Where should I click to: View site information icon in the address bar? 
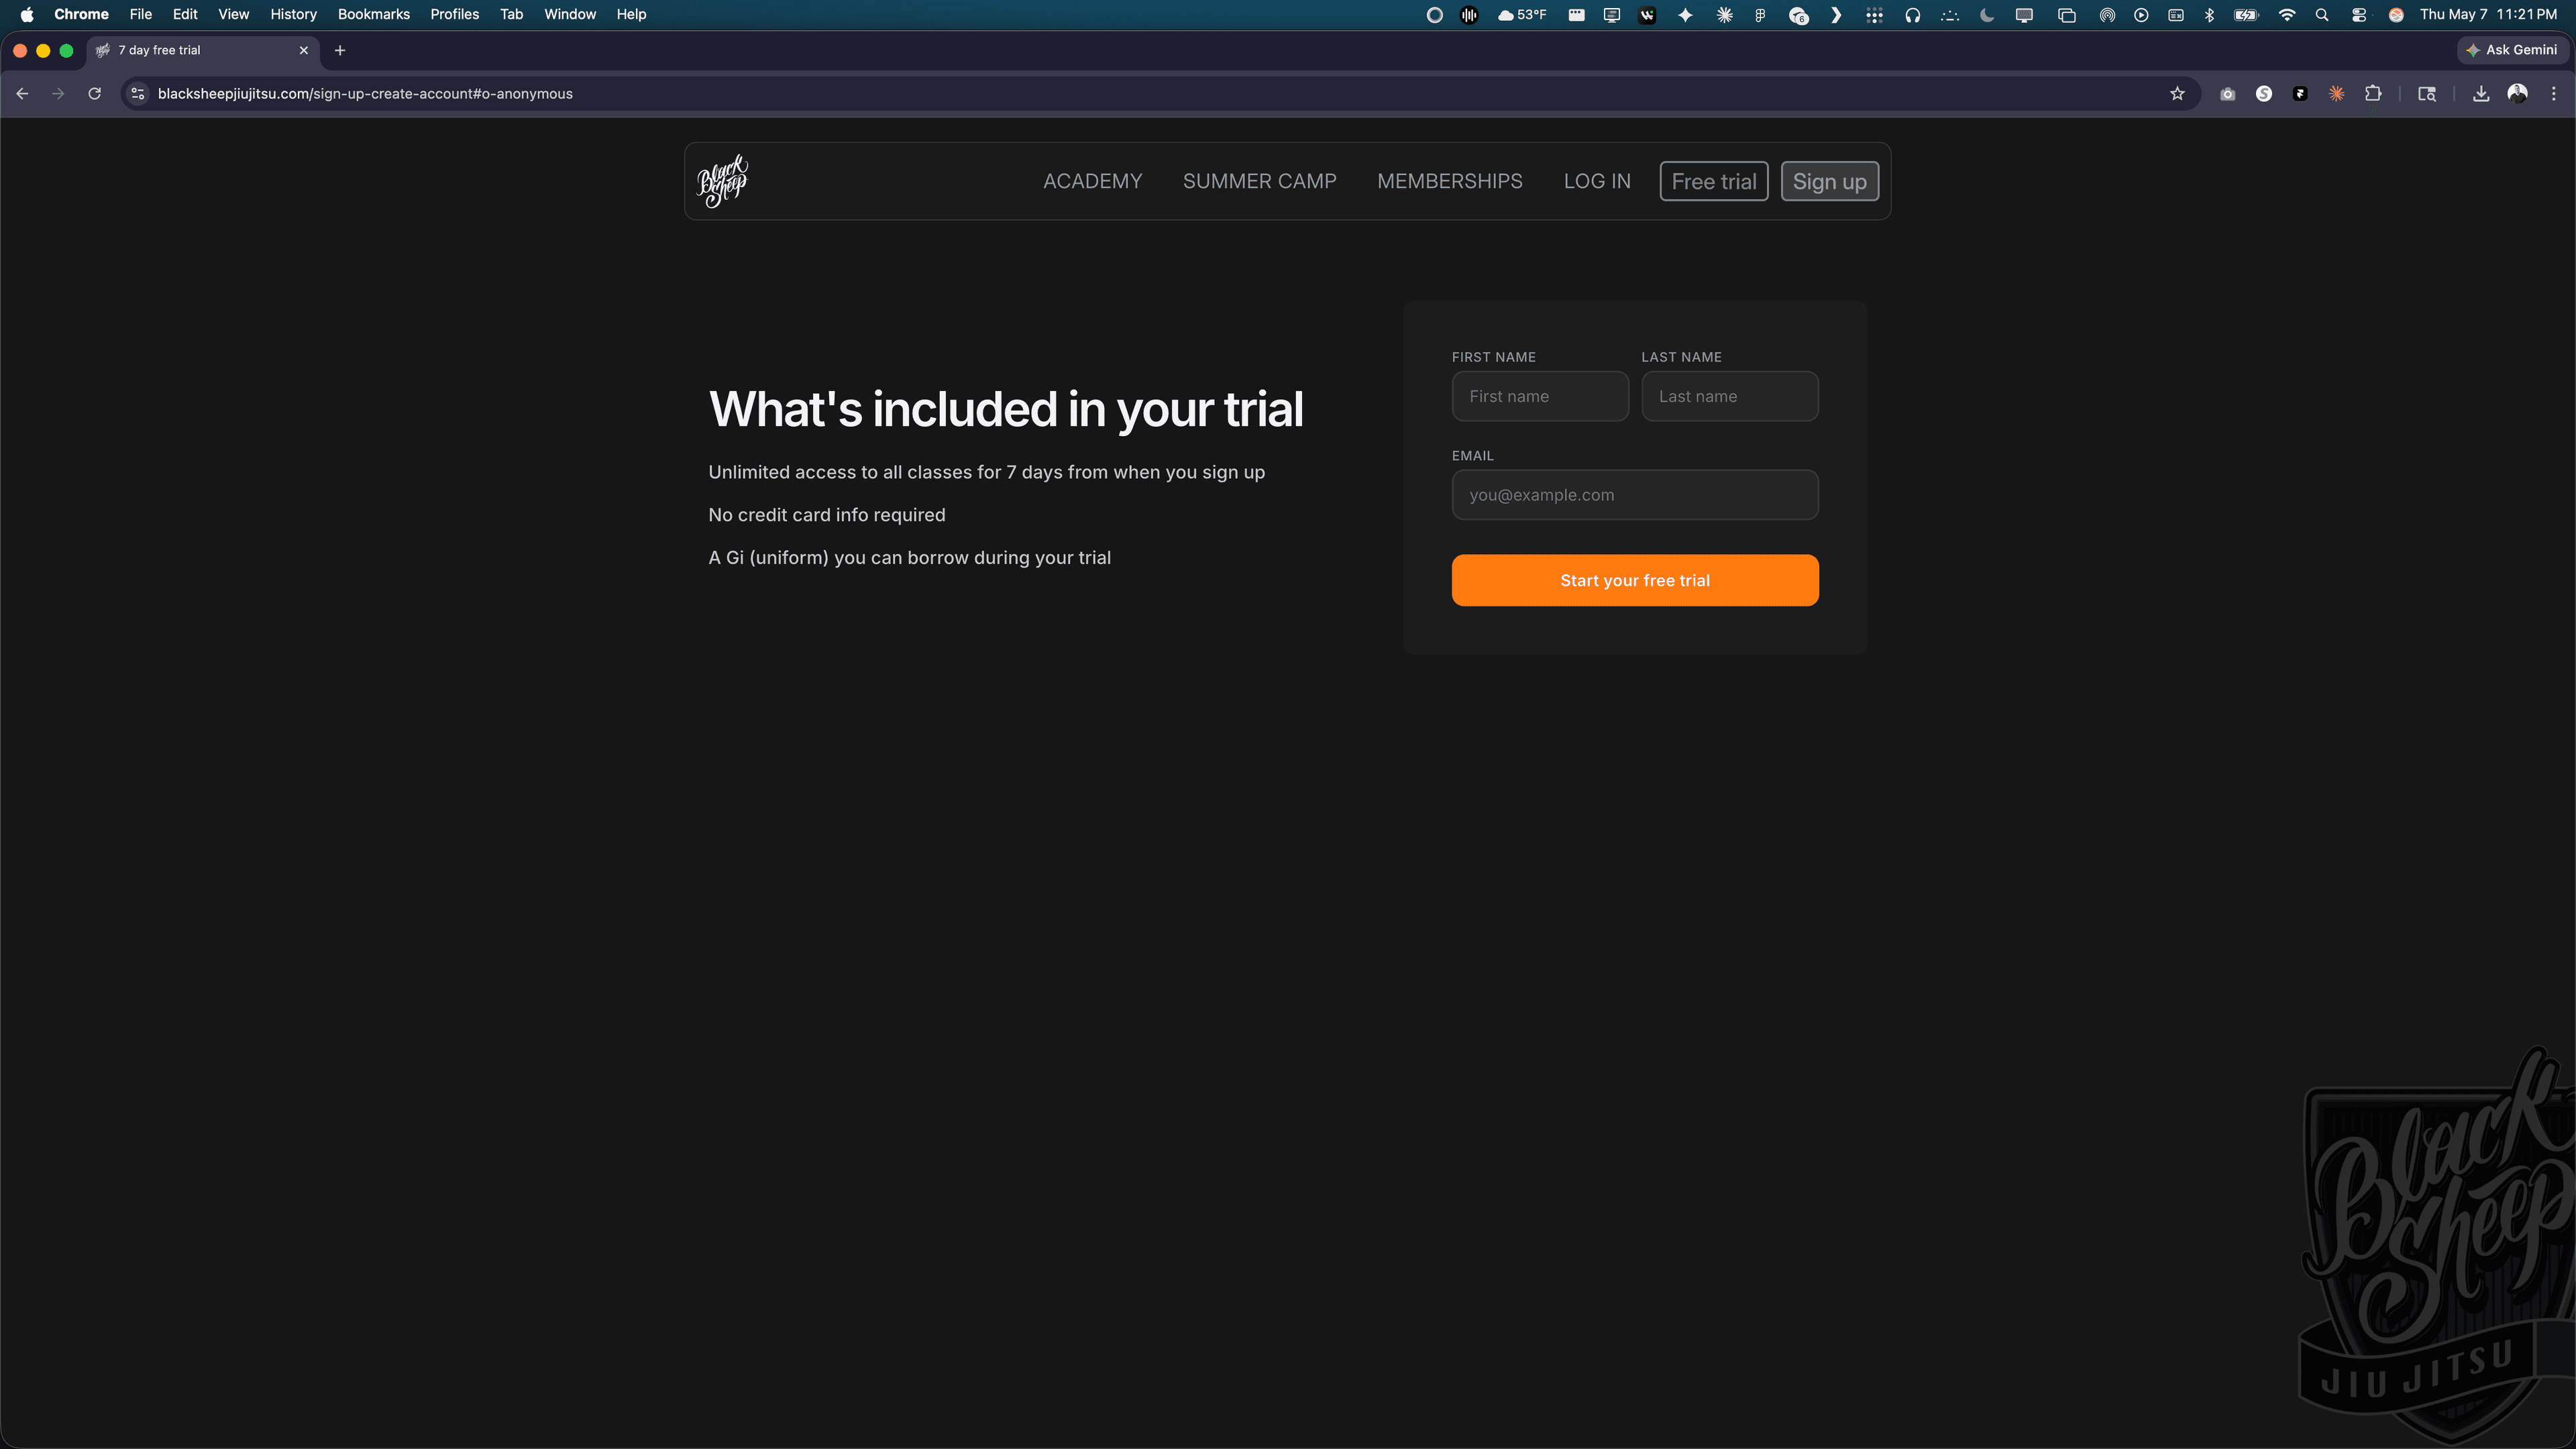click(138, 94)
